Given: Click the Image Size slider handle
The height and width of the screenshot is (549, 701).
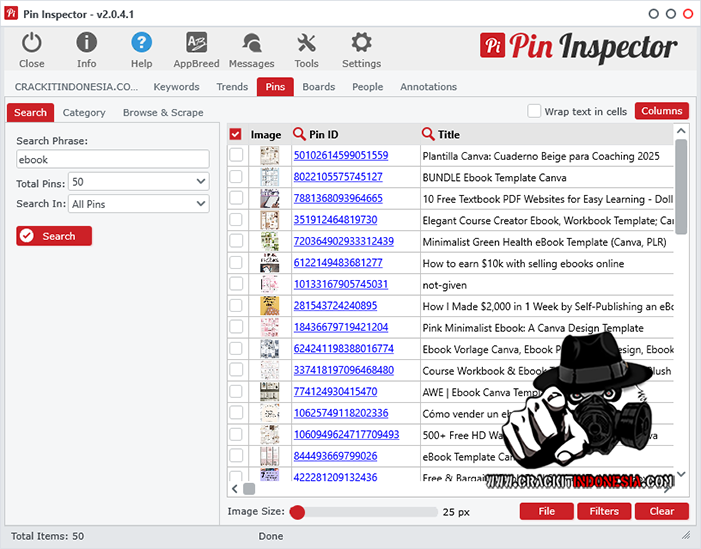Looking at the screenshot, I should 297,512.
